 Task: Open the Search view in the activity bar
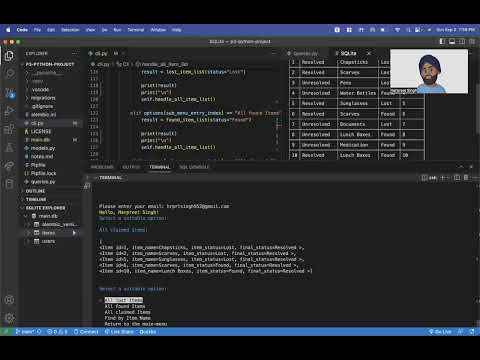point(9,73)
